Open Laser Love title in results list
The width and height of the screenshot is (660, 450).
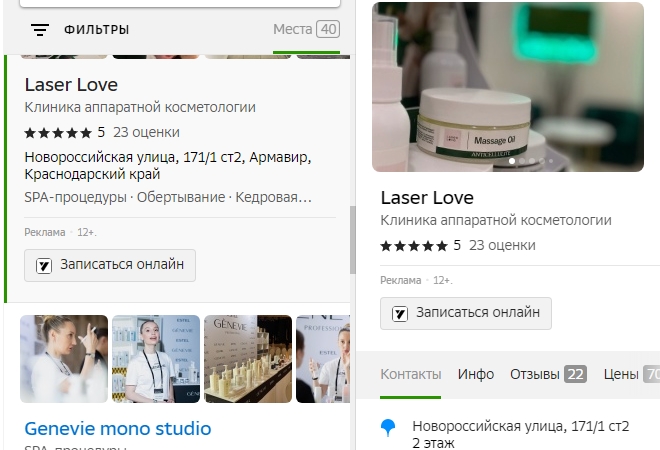click(71, 85)
